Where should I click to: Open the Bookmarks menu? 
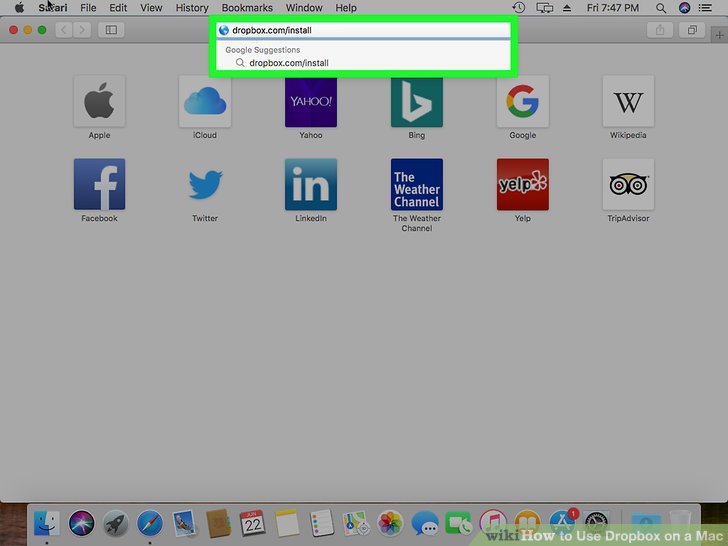247,8
